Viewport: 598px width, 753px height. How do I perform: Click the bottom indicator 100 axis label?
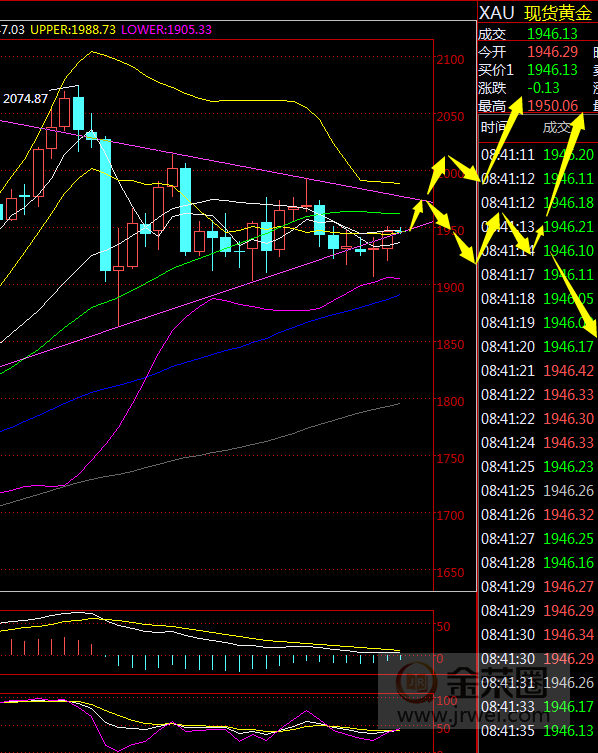click(446, 700)
